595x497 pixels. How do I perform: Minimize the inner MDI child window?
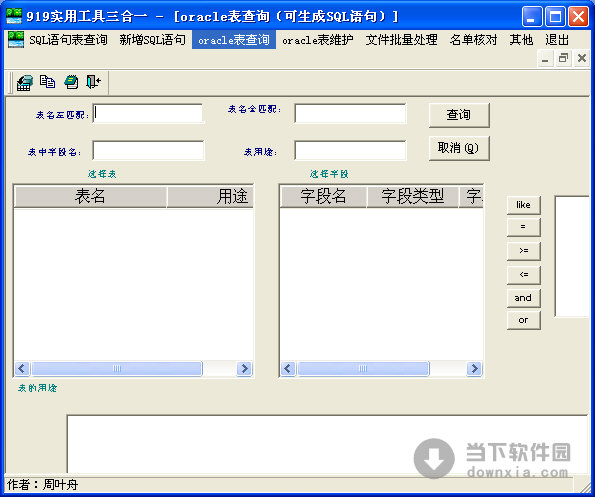[545, 59]
